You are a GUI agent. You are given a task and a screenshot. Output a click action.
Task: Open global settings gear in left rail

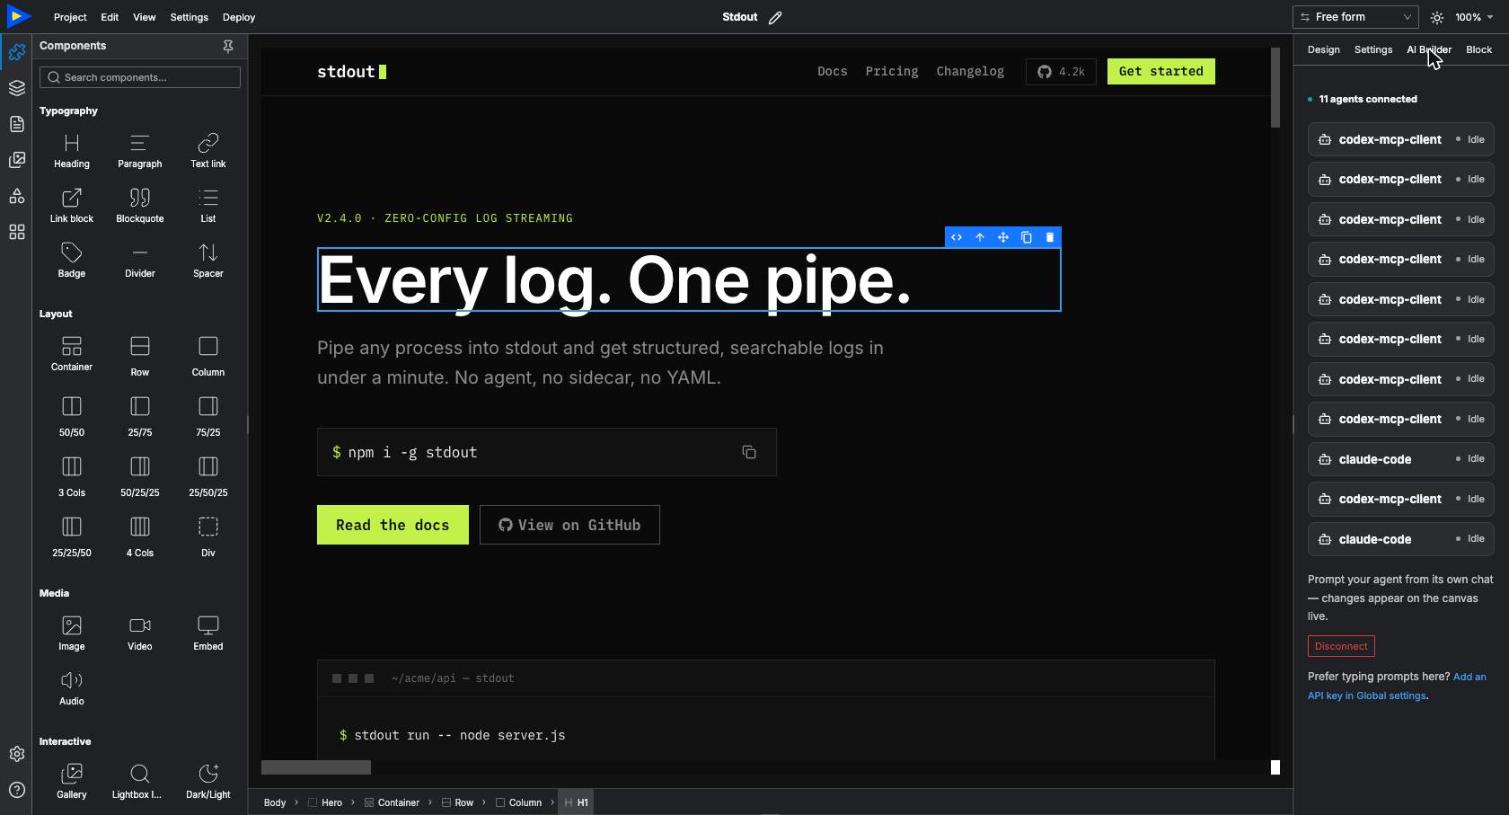(17, 754)
